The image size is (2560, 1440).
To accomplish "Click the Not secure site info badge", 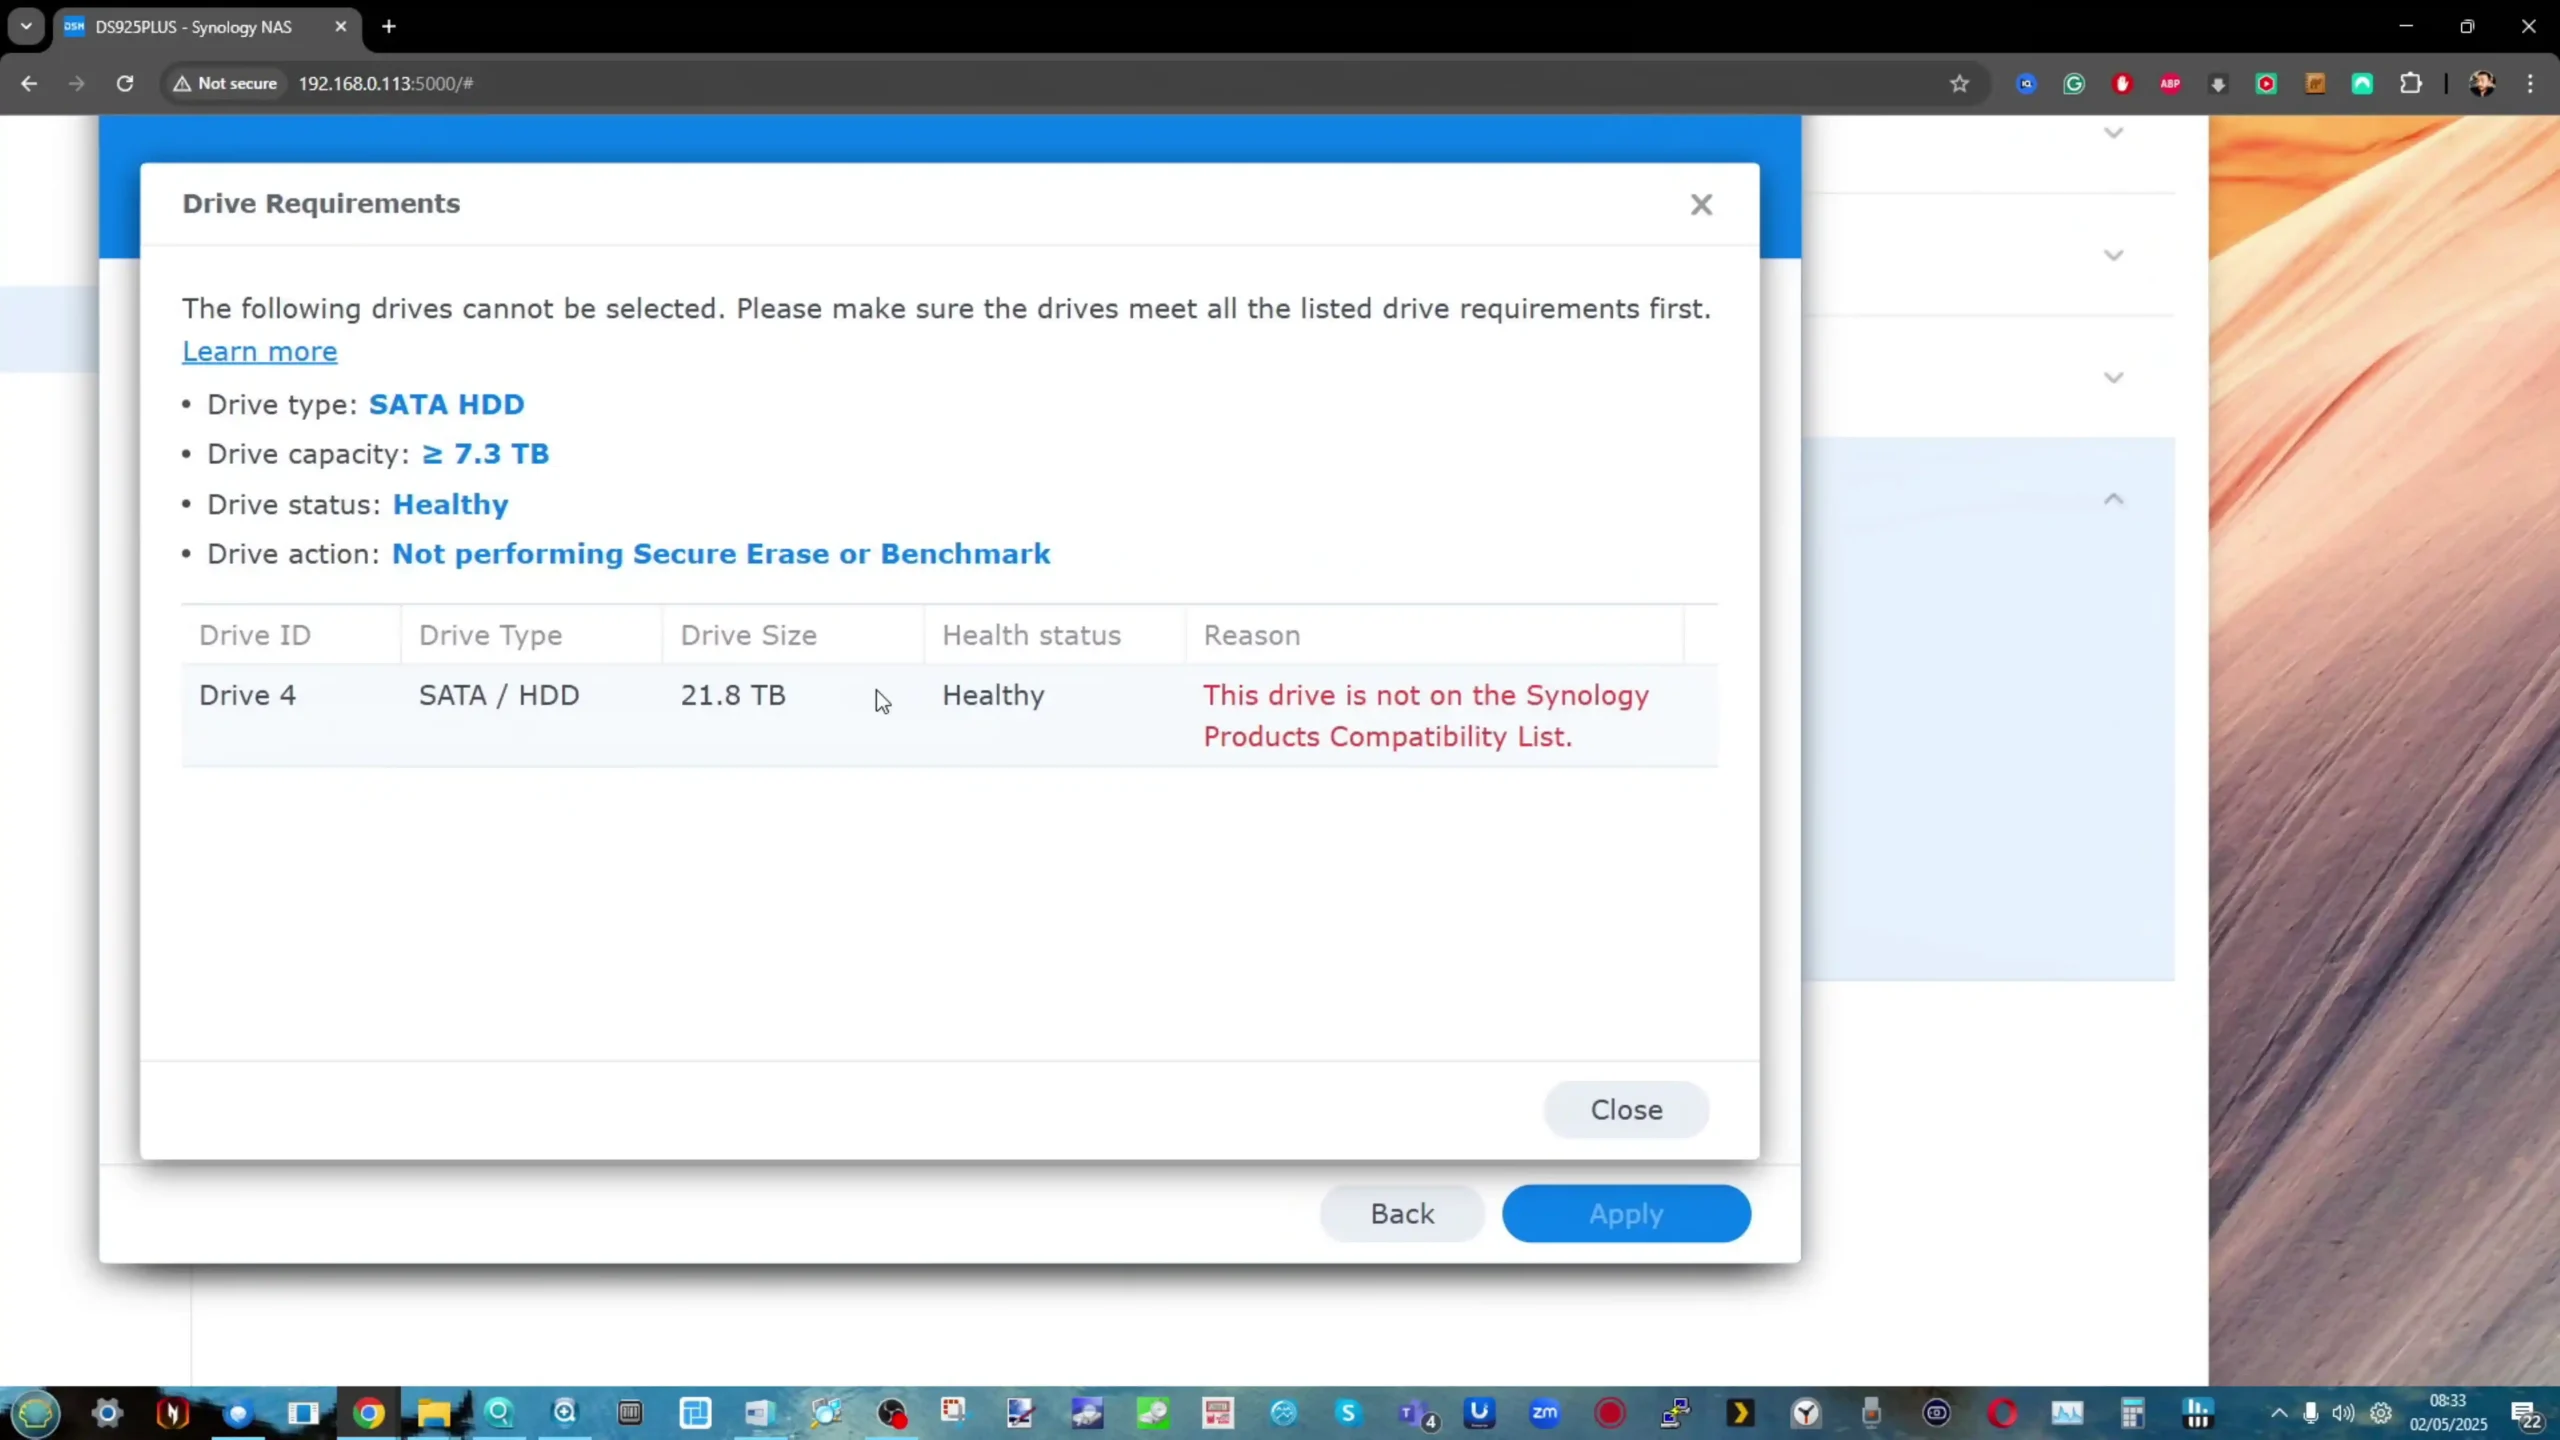I will click(x=225, y=83).
